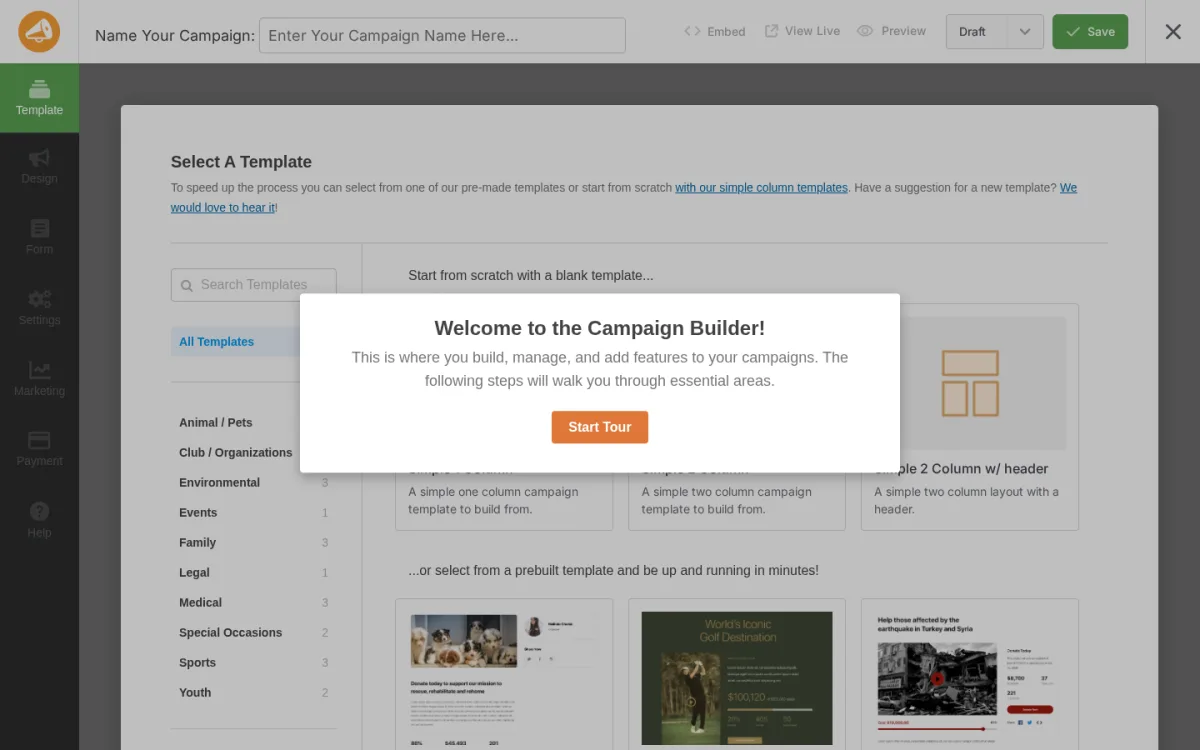
Task: Open the simple column templates link
Action: 761,188
